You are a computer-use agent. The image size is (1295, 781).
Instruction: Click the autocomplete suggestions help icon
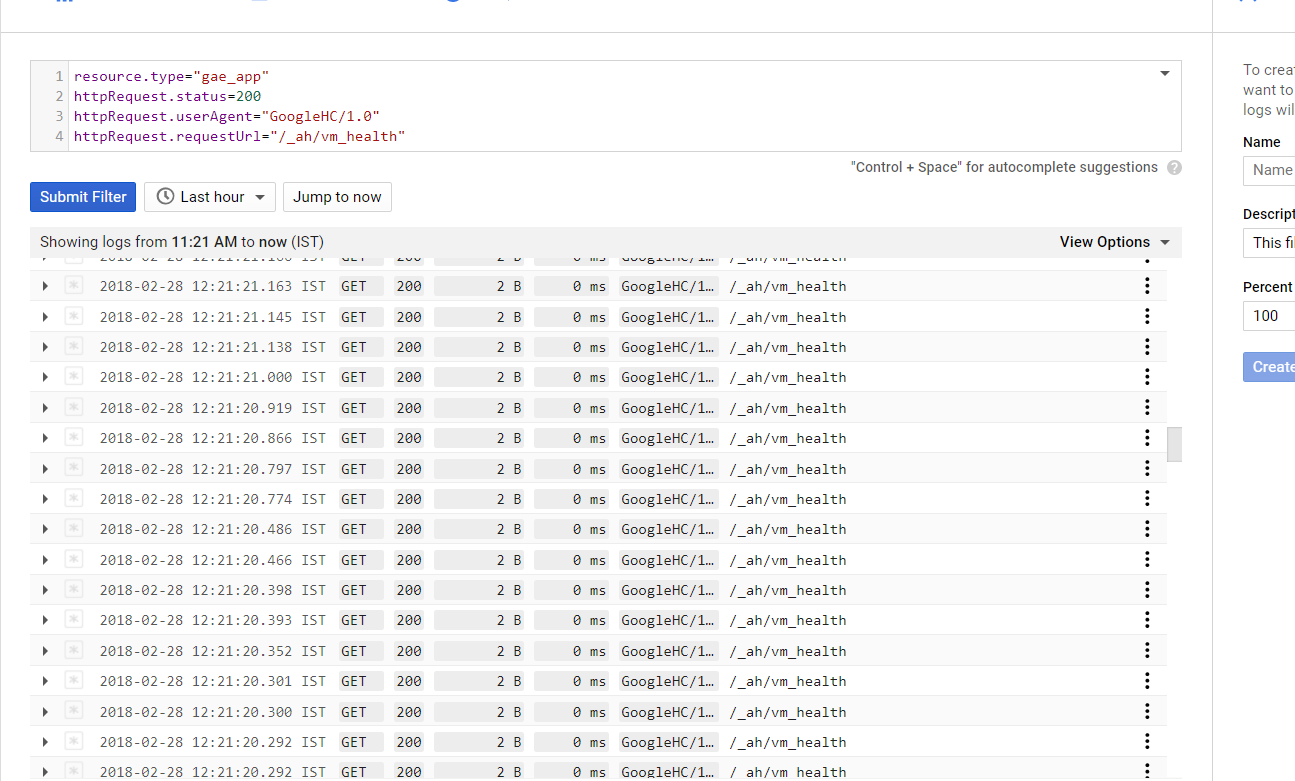tap(1174, 167)
